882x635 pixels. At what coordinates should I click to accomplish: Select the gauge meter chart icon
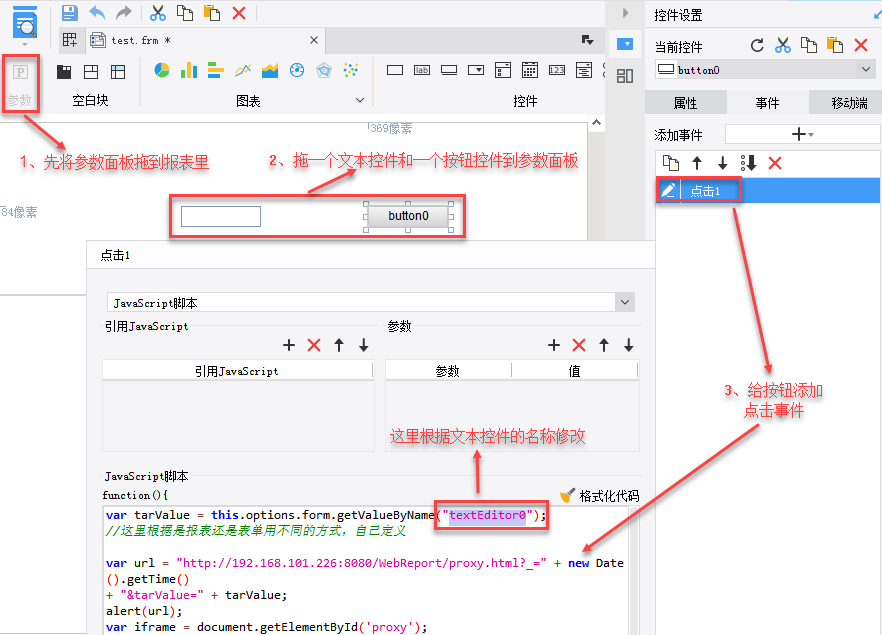297,70
